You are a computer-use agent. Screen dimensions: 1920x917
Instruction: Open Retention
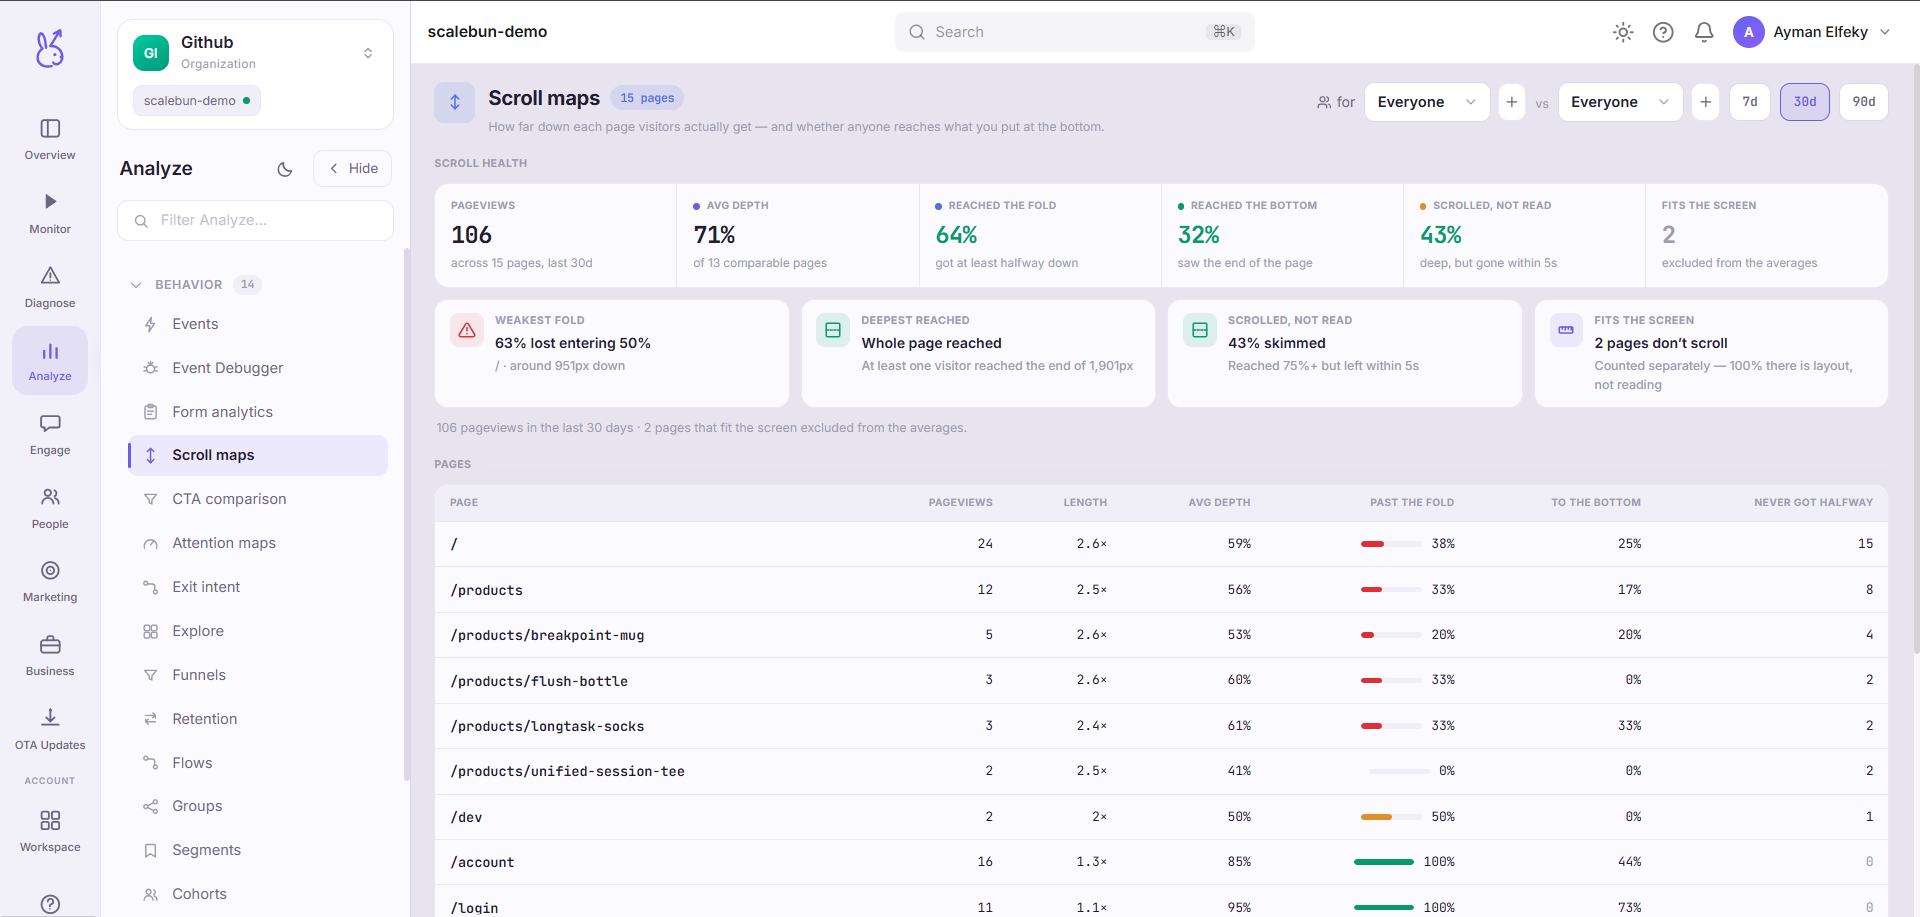tap(258, 719)
